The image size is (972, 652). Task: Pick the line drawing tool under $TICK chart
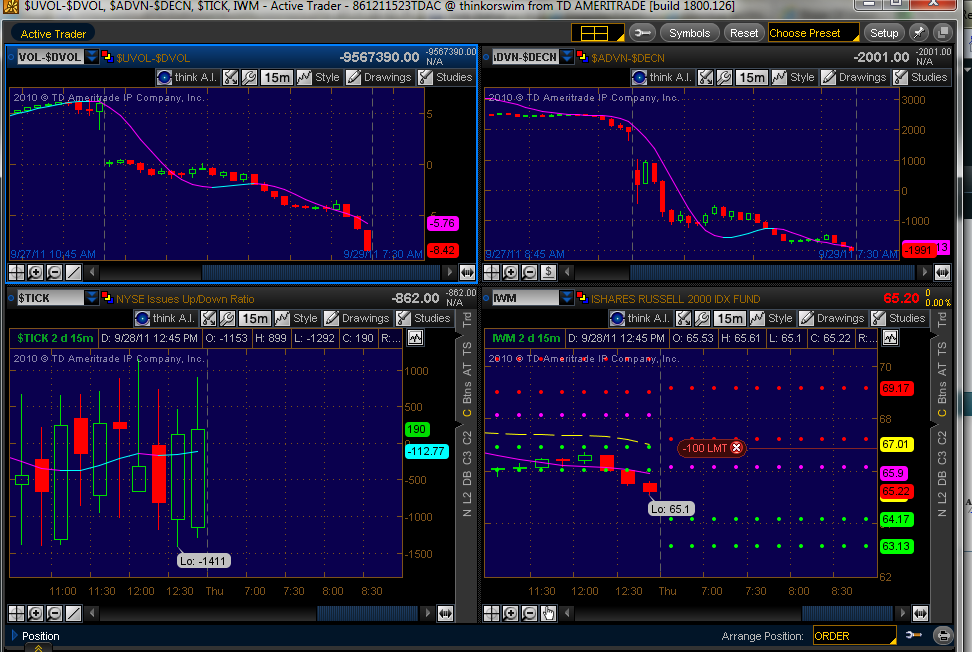[x=73, y=614]
